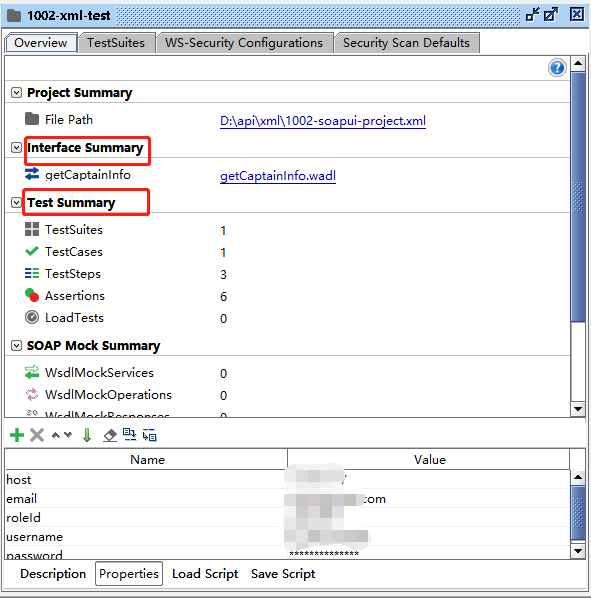Click the maximize window icon in title bar
This screenshot has width=591, height=599.
click(x=551, y=15)
